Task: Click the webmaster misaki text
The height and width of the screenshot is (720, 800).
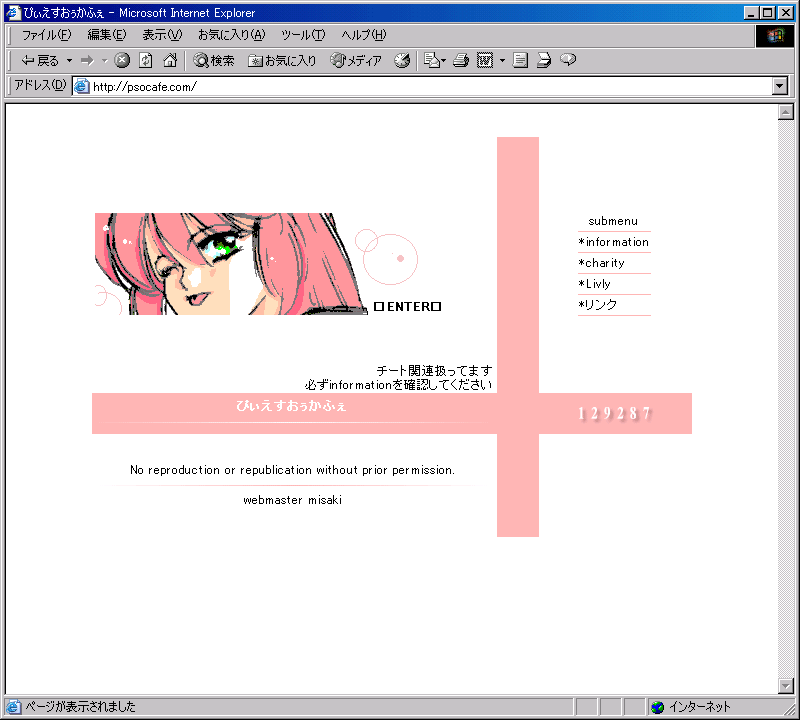Action: coord(292,500)
